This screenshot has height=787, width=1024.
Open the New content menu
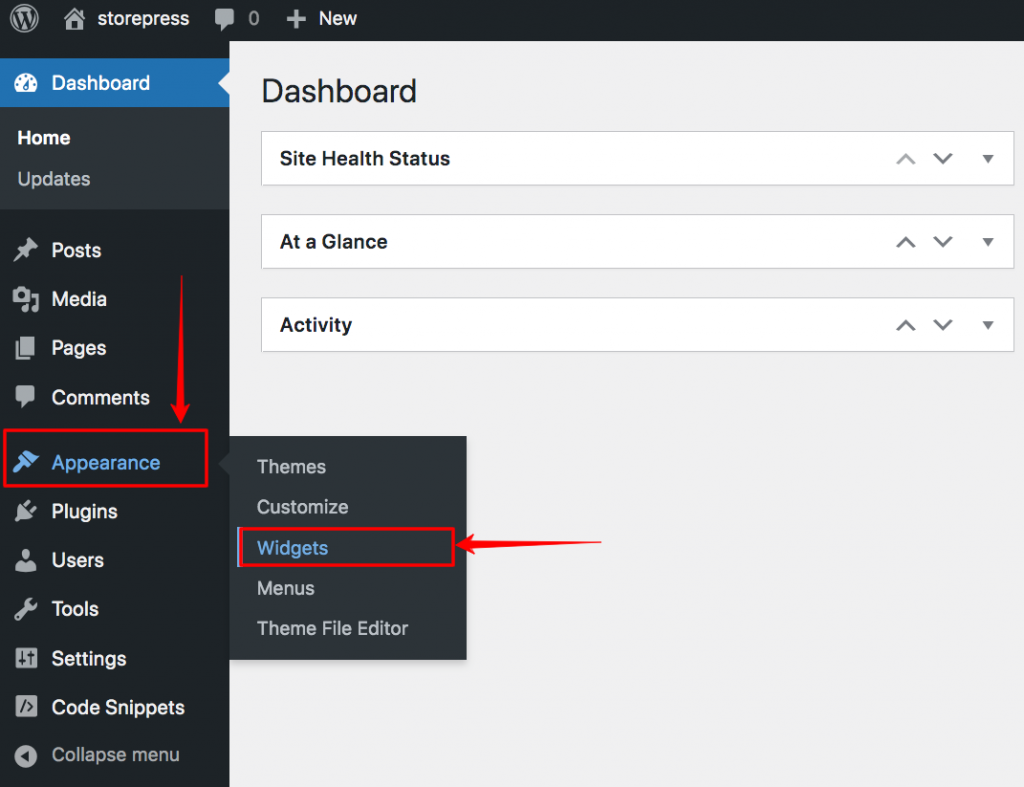[x=322, y=19]
